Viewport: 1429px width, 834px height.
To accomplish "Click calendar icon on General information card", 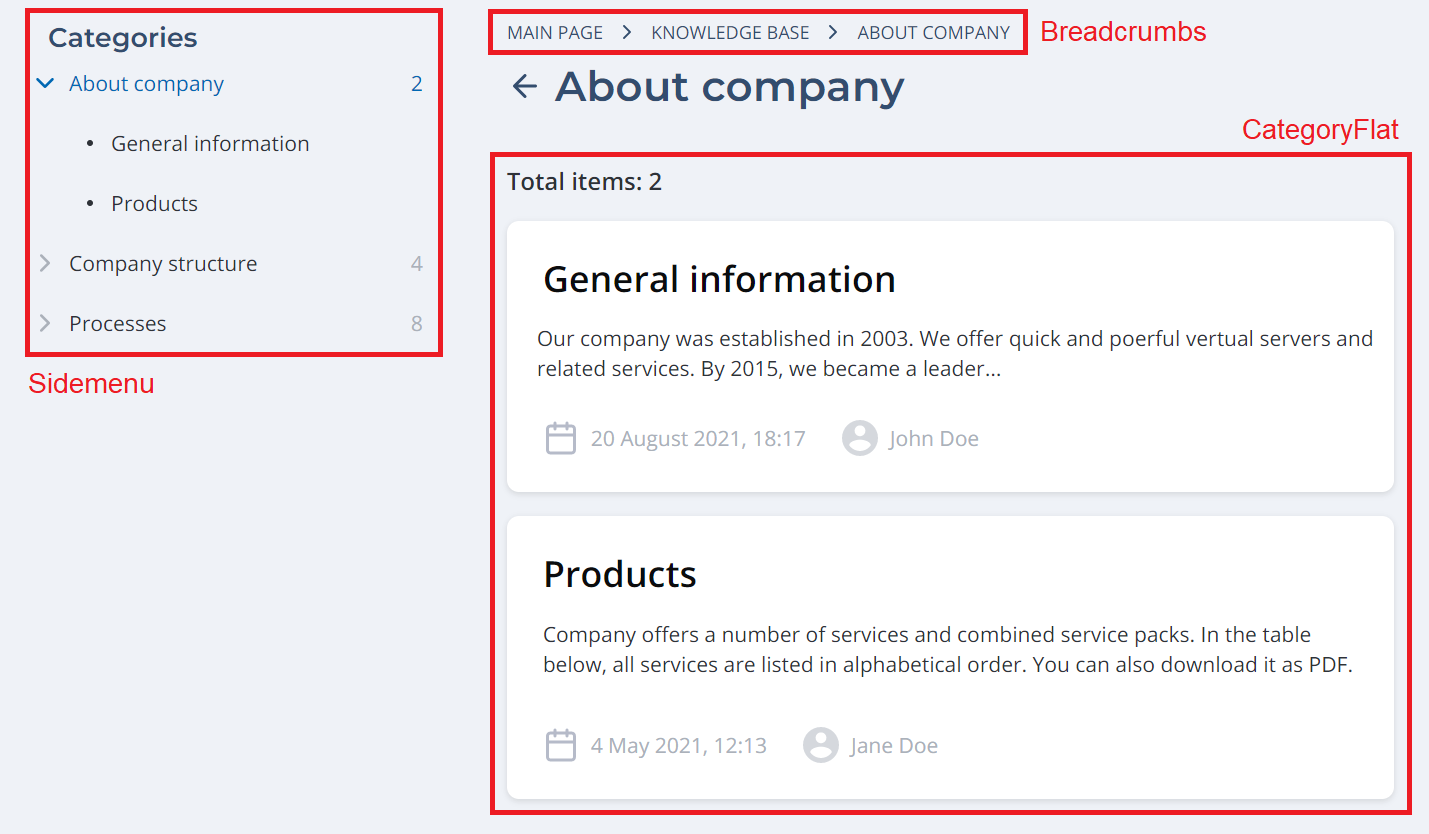I will (x=560, y=438).
